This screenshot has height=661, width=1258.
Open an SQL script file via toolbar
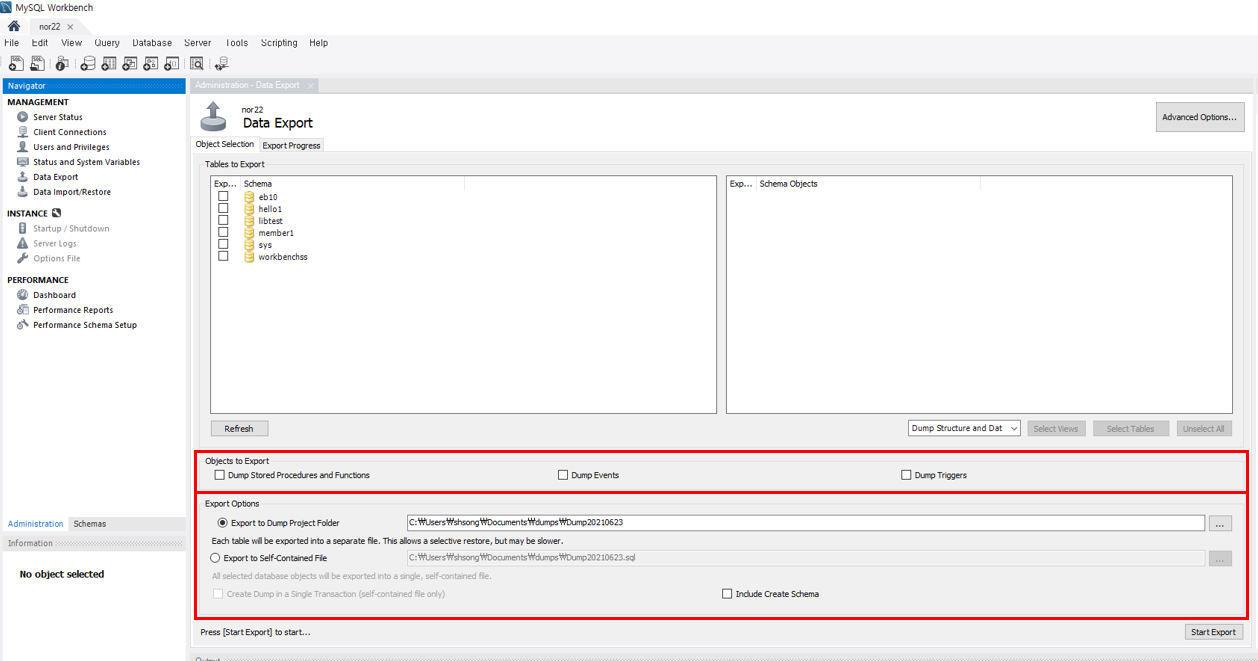pos(37,64)
